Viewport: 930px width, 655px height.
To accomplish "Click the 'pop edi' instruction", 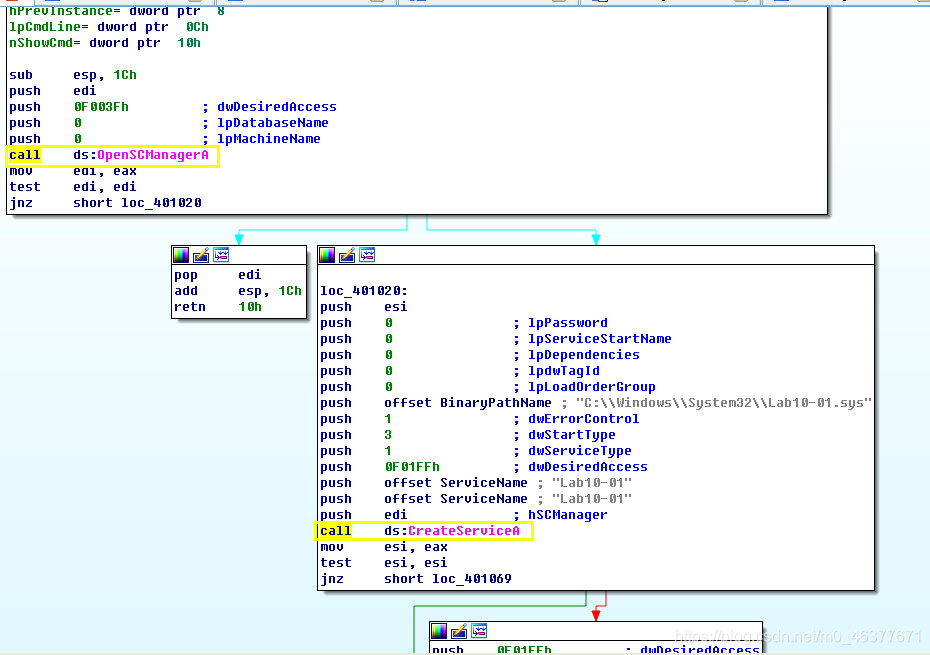I will coord(218,275).
